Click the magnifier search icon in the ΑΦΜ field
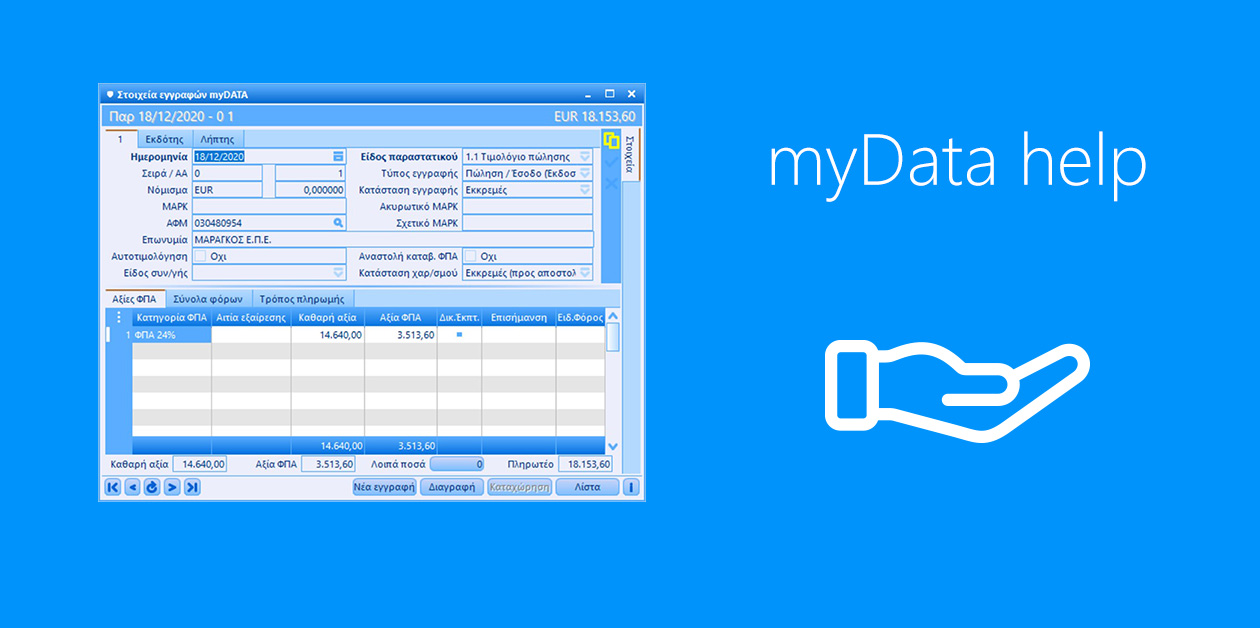This screenshot has width=1260, height=628. coord(338,223)
